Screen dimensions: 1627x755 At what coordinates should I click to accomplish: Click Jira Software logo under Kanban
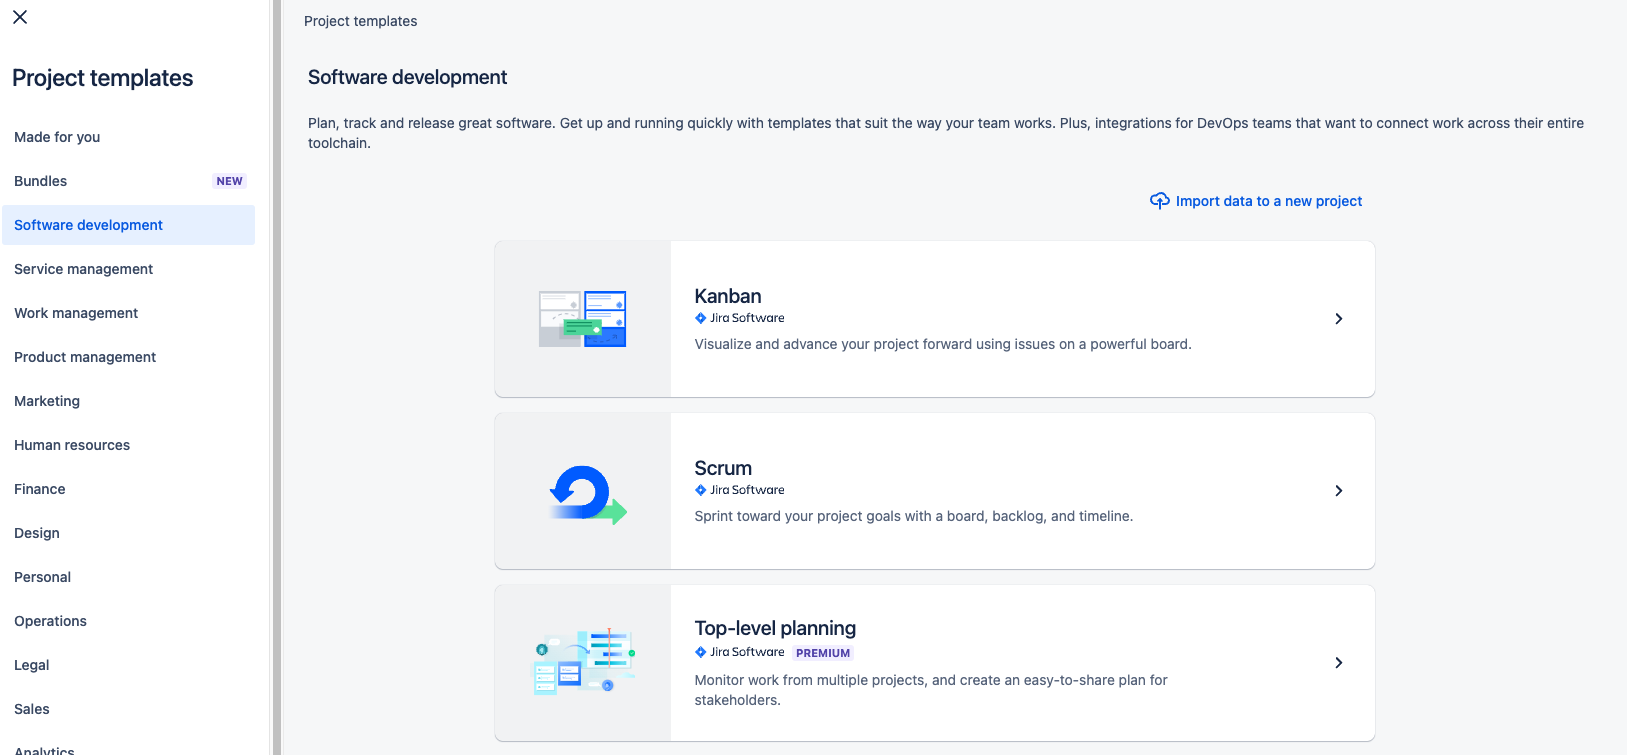[740, 318]
